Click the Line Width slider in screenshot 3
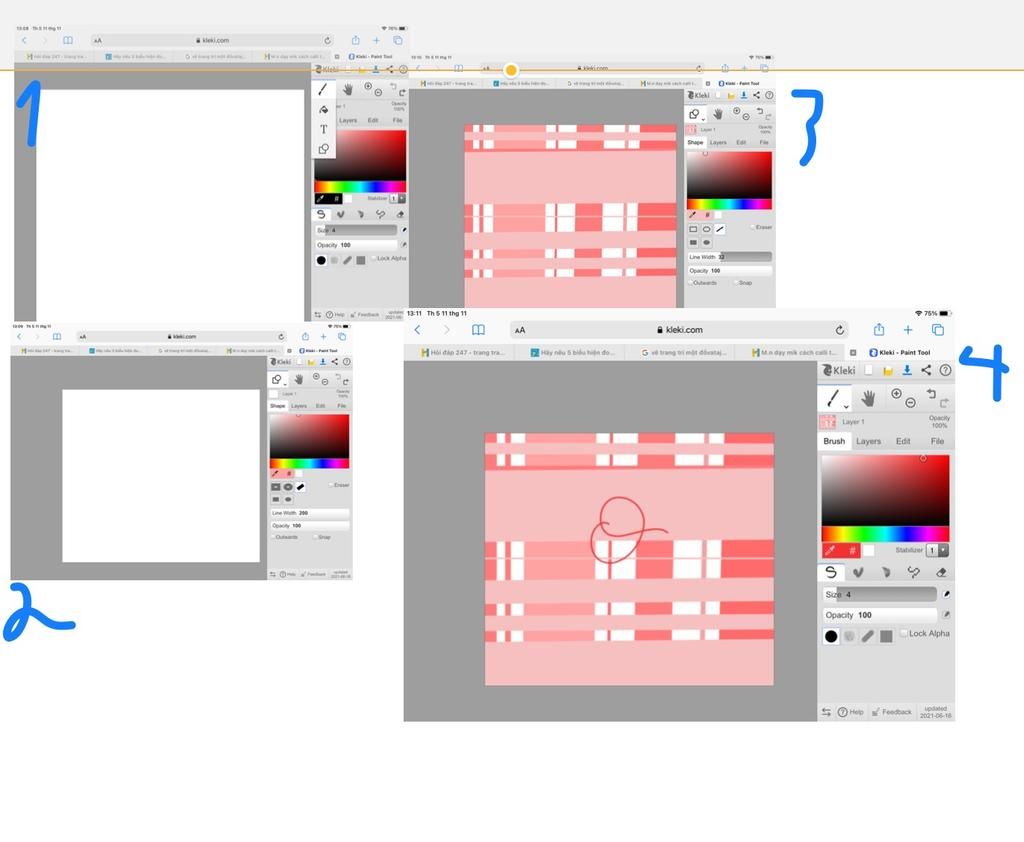 point(729,257)
